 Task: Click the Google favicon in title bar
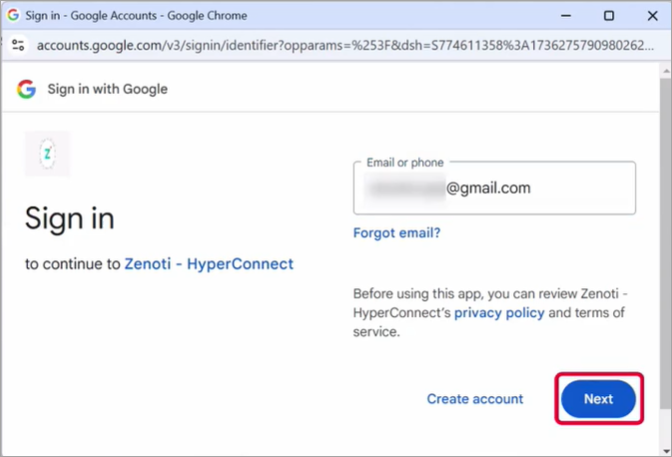click(x=13, y=15)
